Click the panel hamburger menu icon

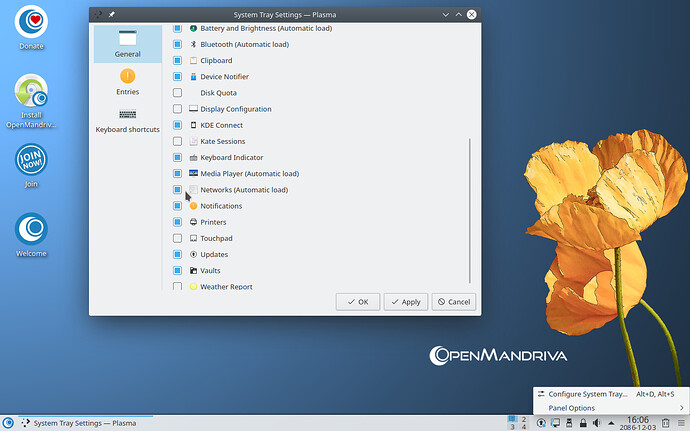pos(682,423)
